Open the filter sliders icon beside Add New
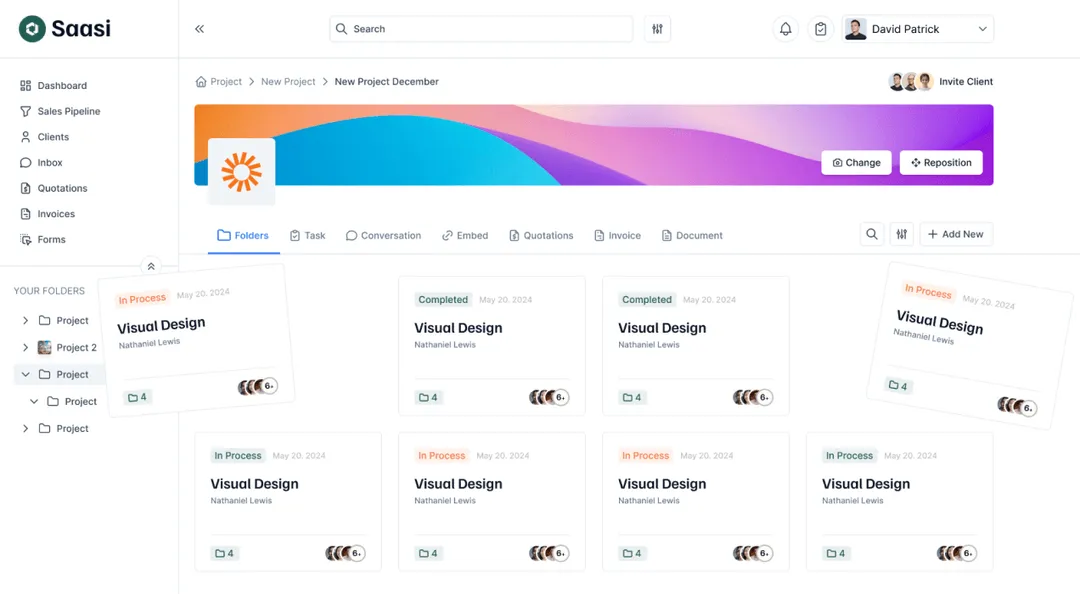This screenshot has height=594, width=1080. click(902, 234)
